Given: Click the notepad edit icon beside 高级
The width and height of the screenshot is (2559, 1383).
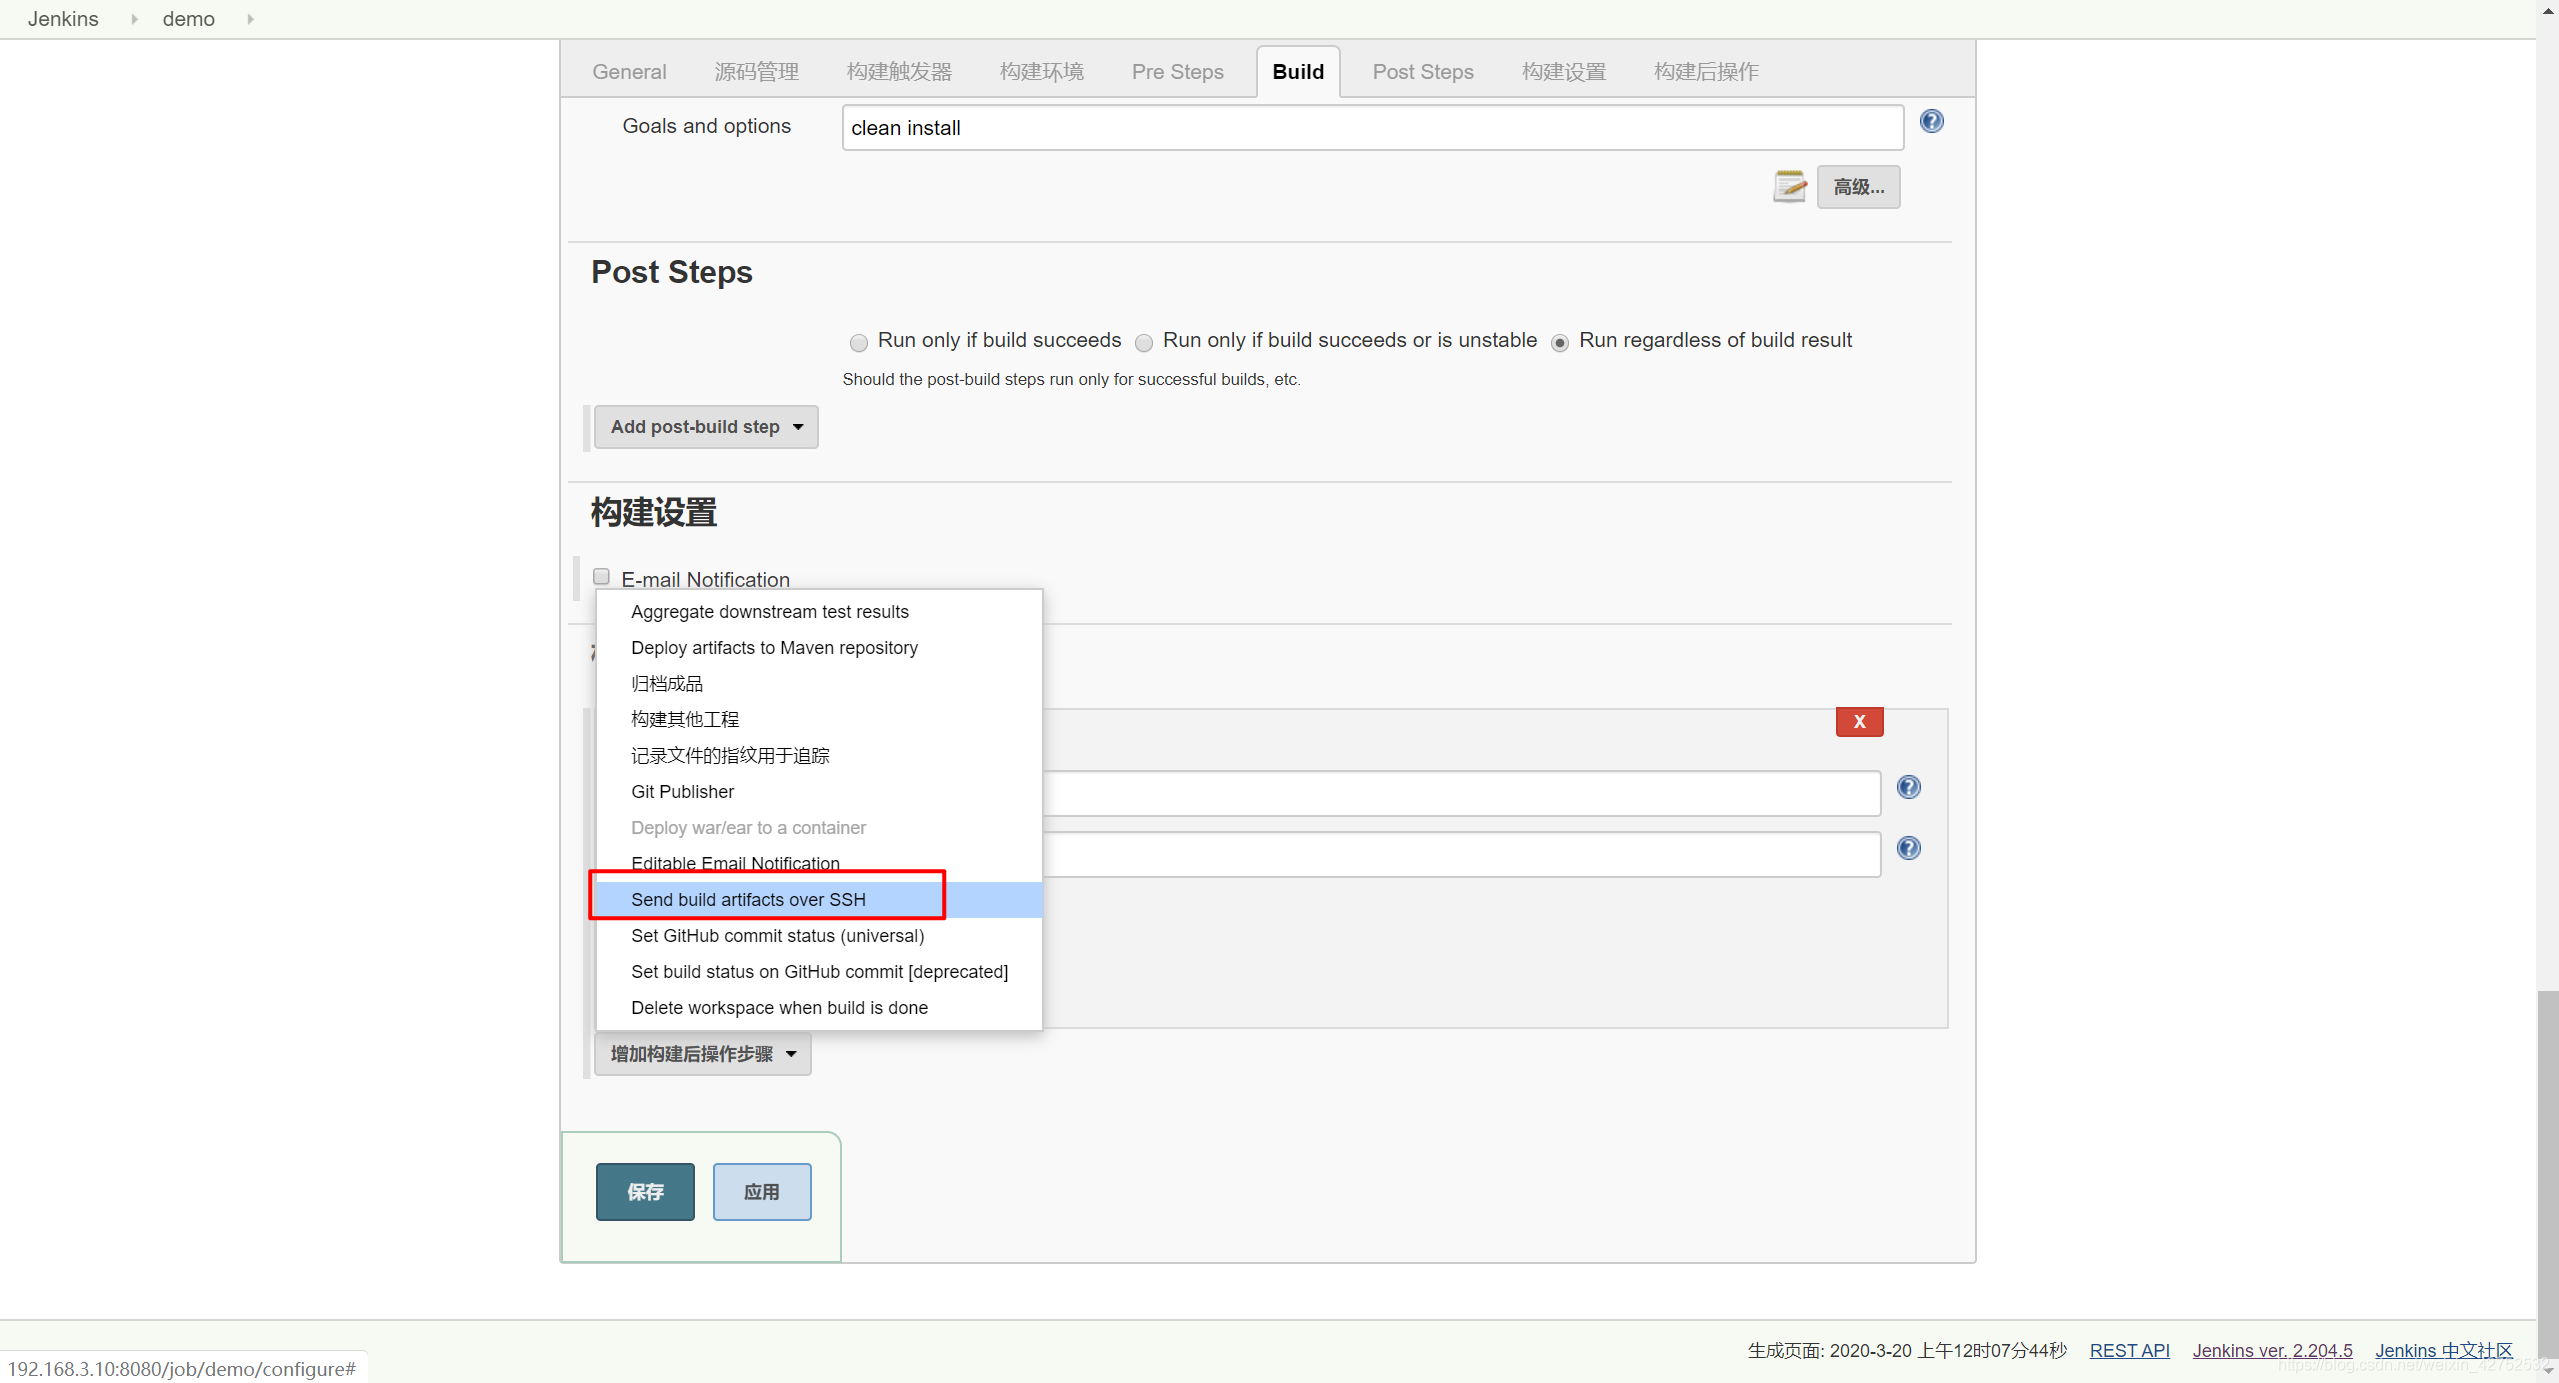Looking at the screenshot, I should [1789, 186].
